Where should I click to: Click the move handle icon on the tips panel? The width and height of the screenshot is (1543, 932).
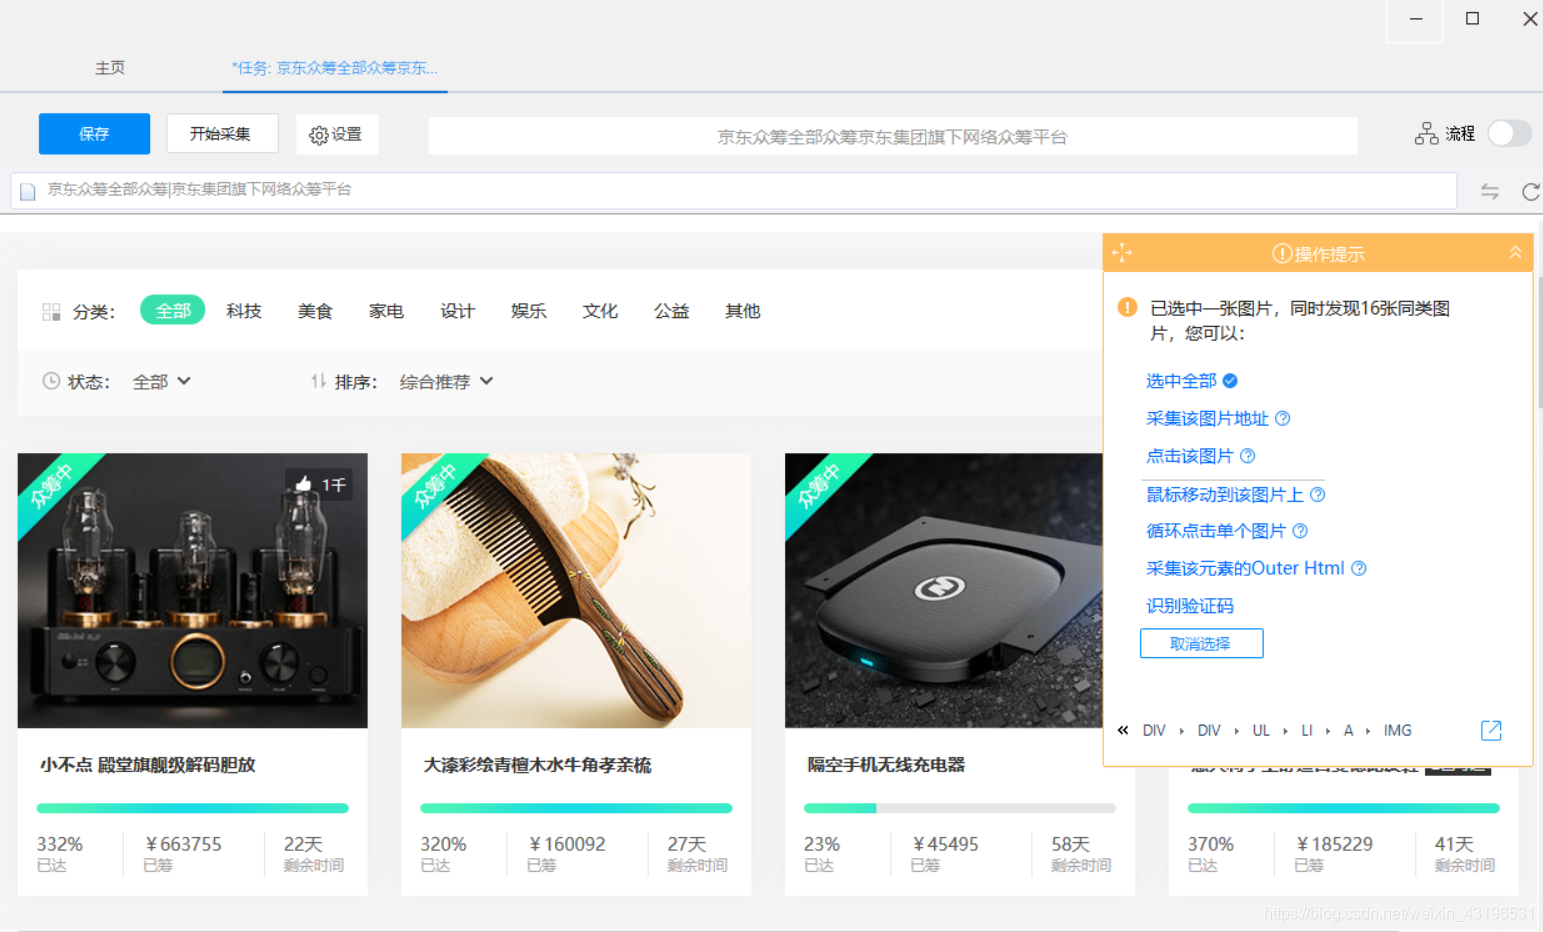[1122, 252]
